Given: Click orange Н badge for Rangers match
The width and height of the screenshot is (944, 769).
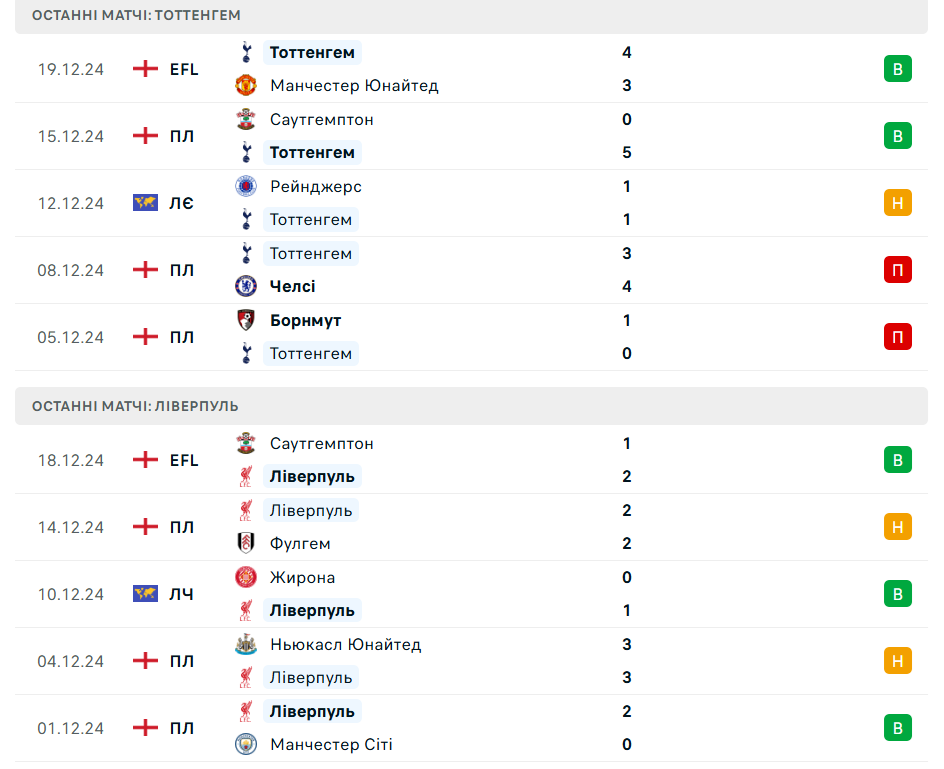Looking at the screenshot, I should (898, 203).
